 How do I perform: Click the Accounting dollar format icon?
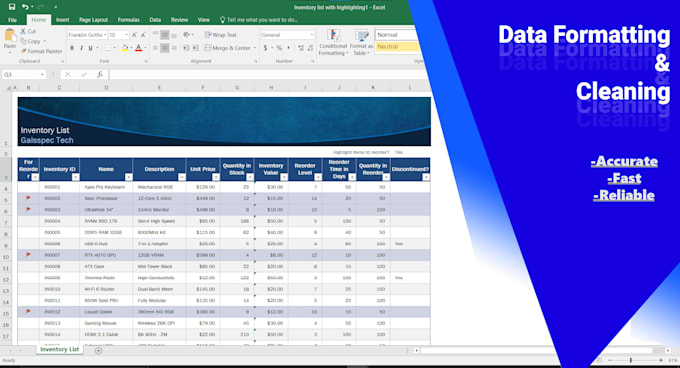pos(265,48)
